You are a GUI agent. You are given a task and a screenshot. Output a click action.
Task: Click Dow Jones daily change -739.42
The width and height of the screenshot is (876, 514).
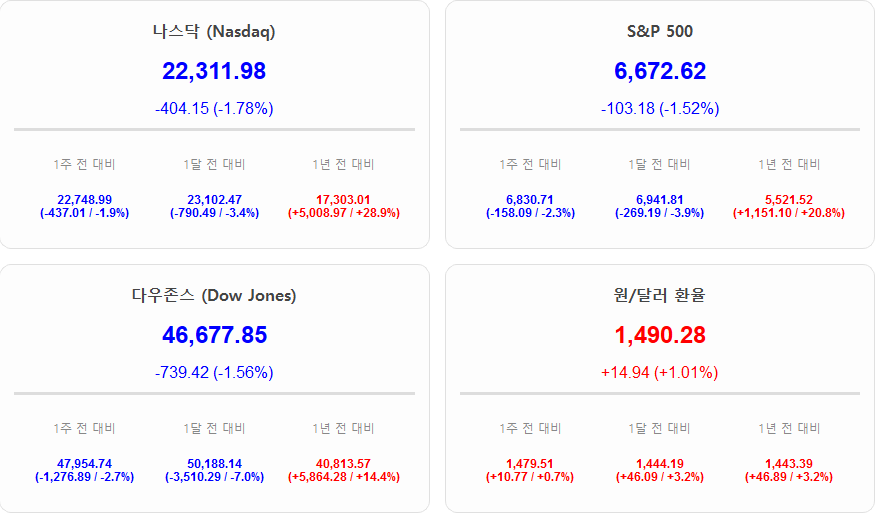(x=214, y=372)
